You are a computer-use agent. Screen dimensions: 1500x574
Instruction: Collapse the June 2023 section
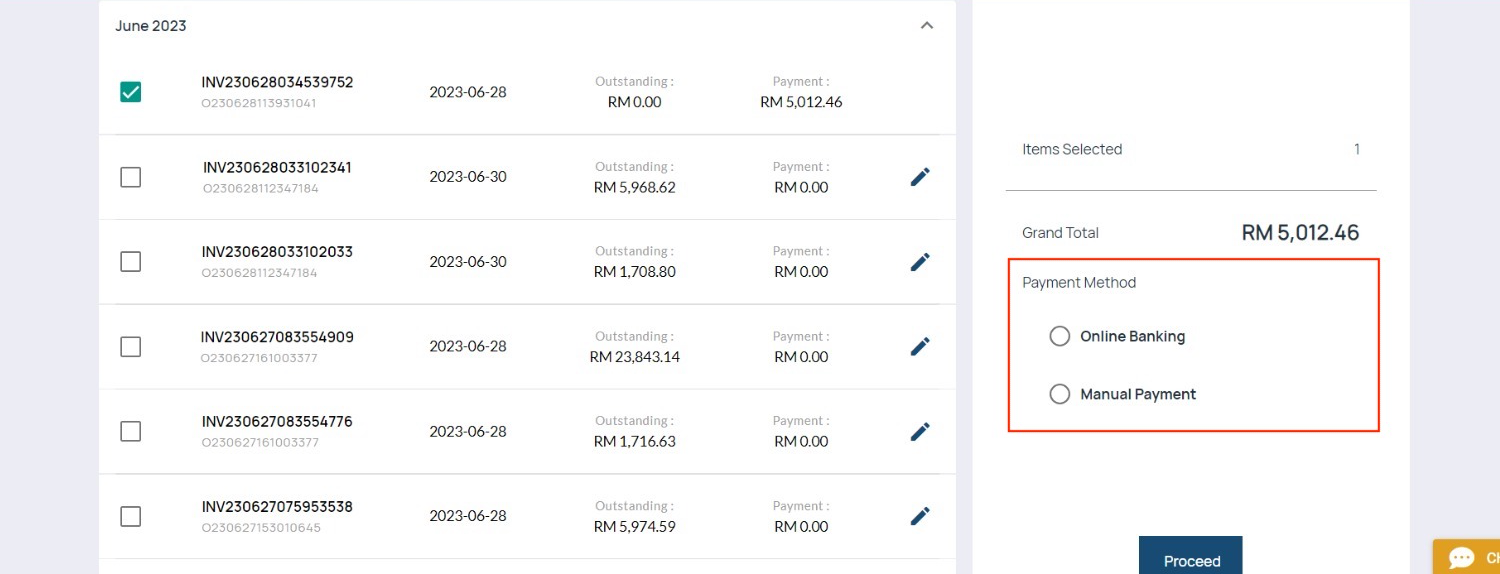[x=927, y=26]
